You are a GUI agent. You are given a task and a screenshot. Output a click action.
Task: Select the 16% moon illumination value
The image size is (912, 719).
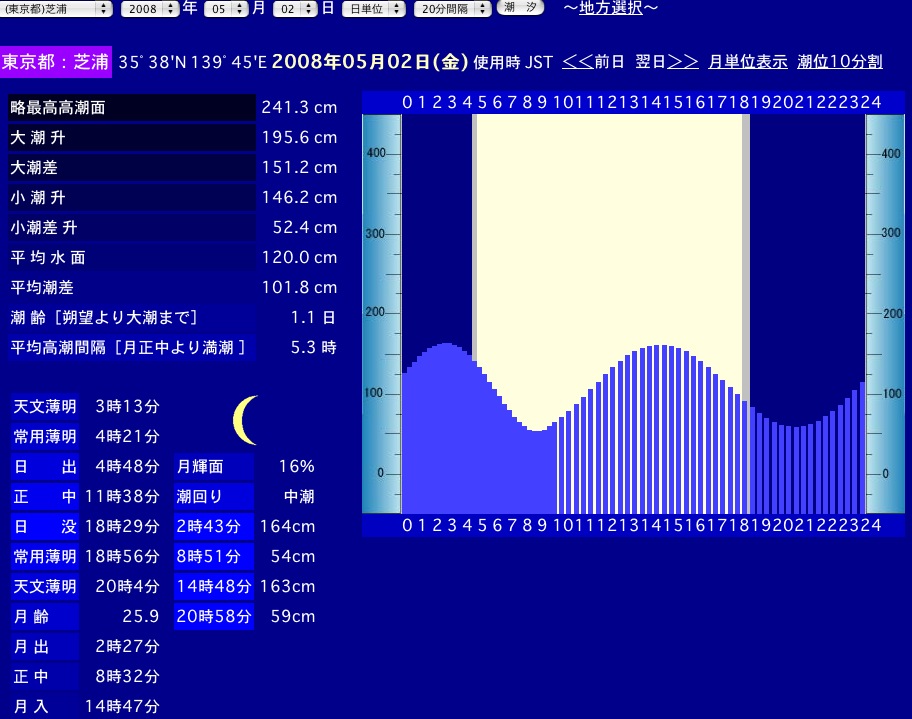click(297, 467)
